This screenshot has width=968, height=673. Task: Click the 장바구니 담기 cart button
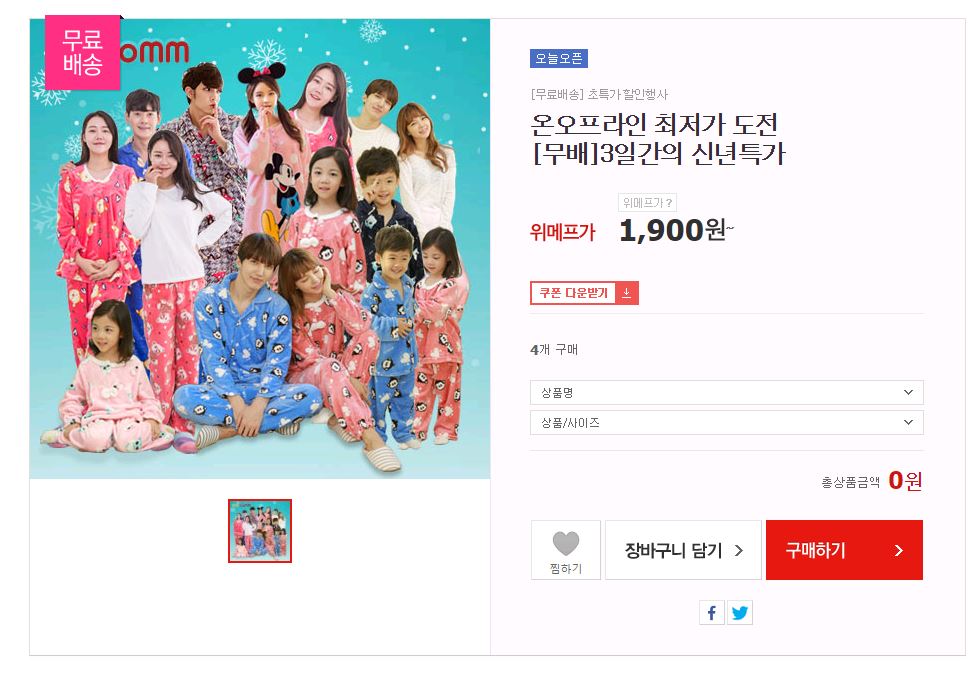pos(683,550)
